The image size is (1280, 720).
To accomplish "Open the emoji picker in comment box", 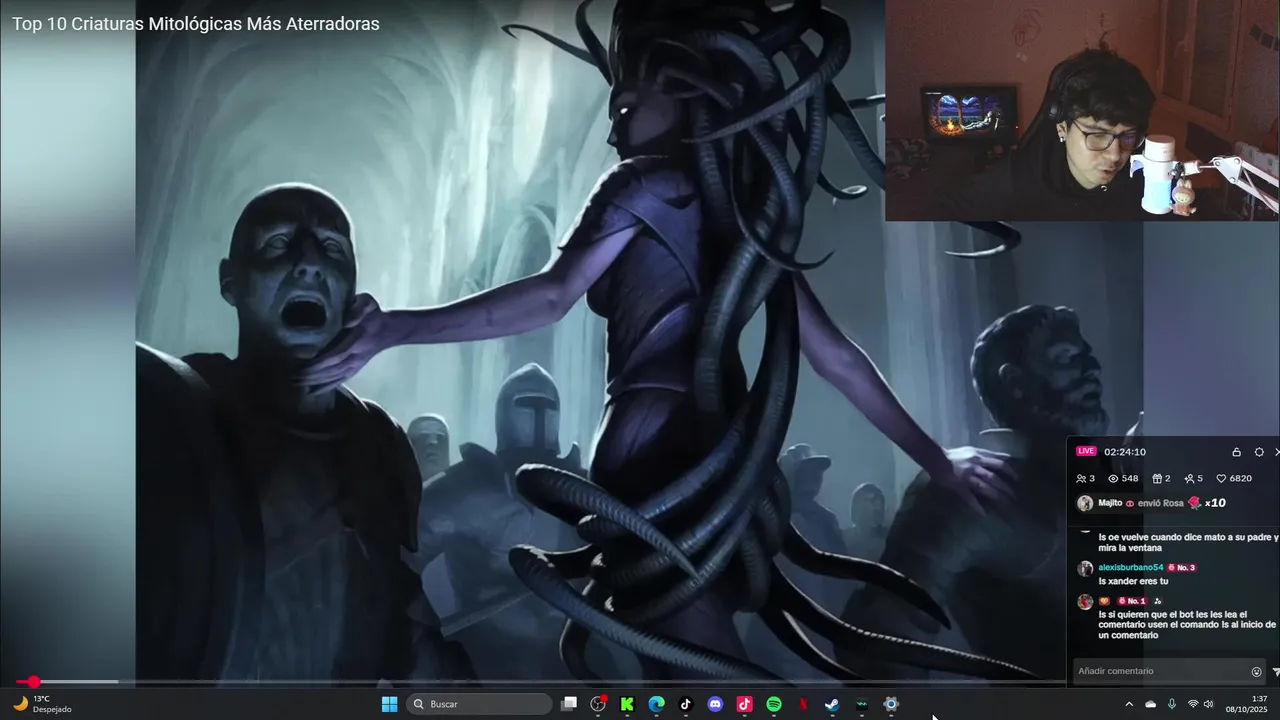I will (x=1257, y=672).
